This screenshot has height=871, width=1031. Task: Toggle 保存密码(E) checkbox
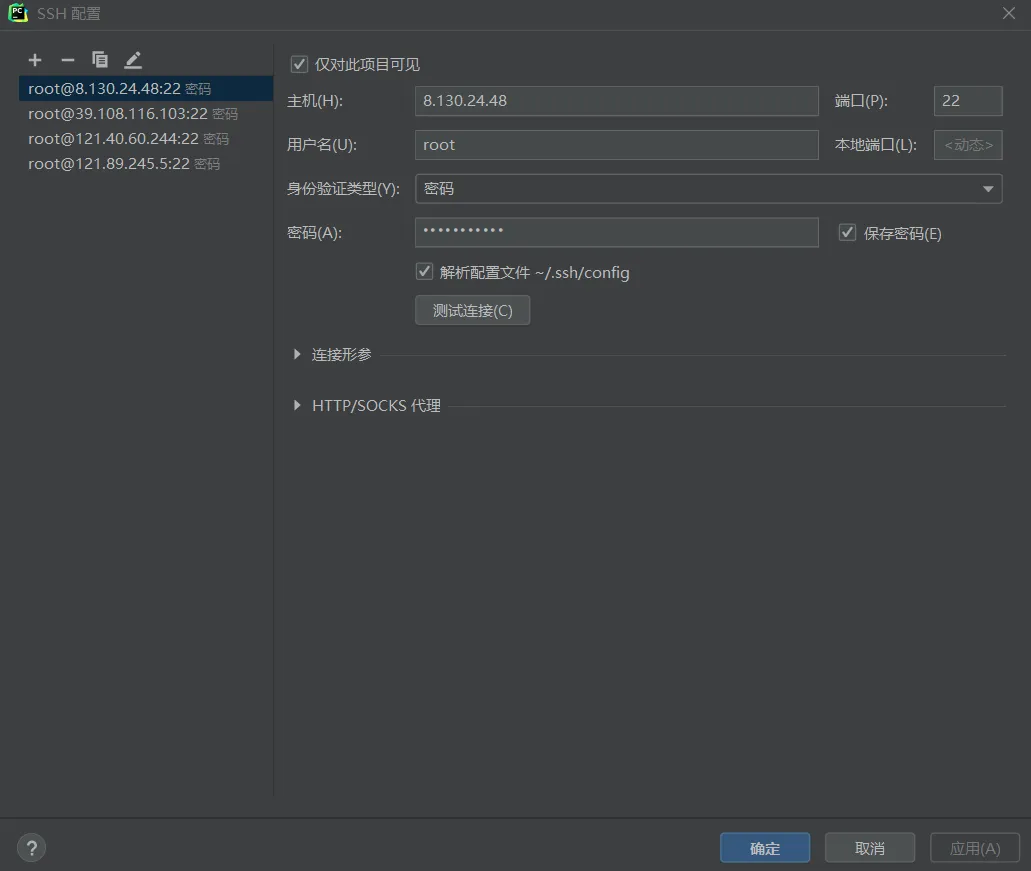pyautogui.click(x=847, y=233)
